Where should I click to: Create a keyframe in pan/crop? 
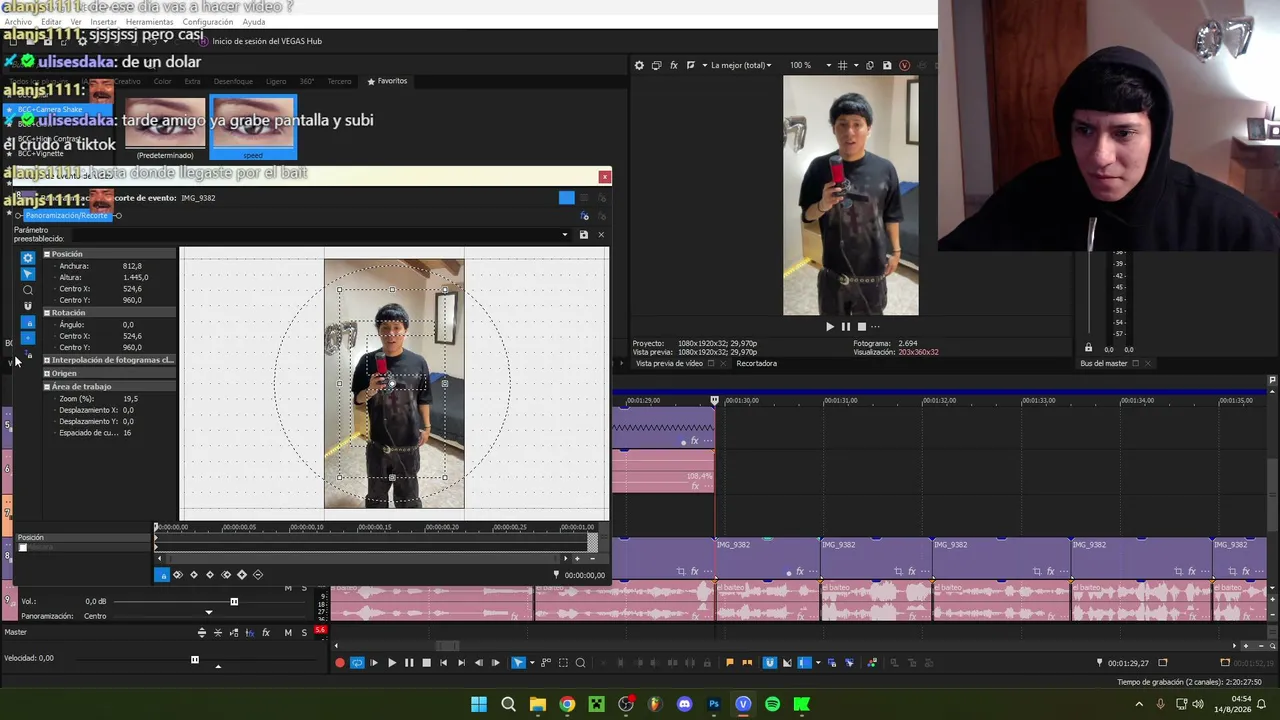click(x=242, y=575)
